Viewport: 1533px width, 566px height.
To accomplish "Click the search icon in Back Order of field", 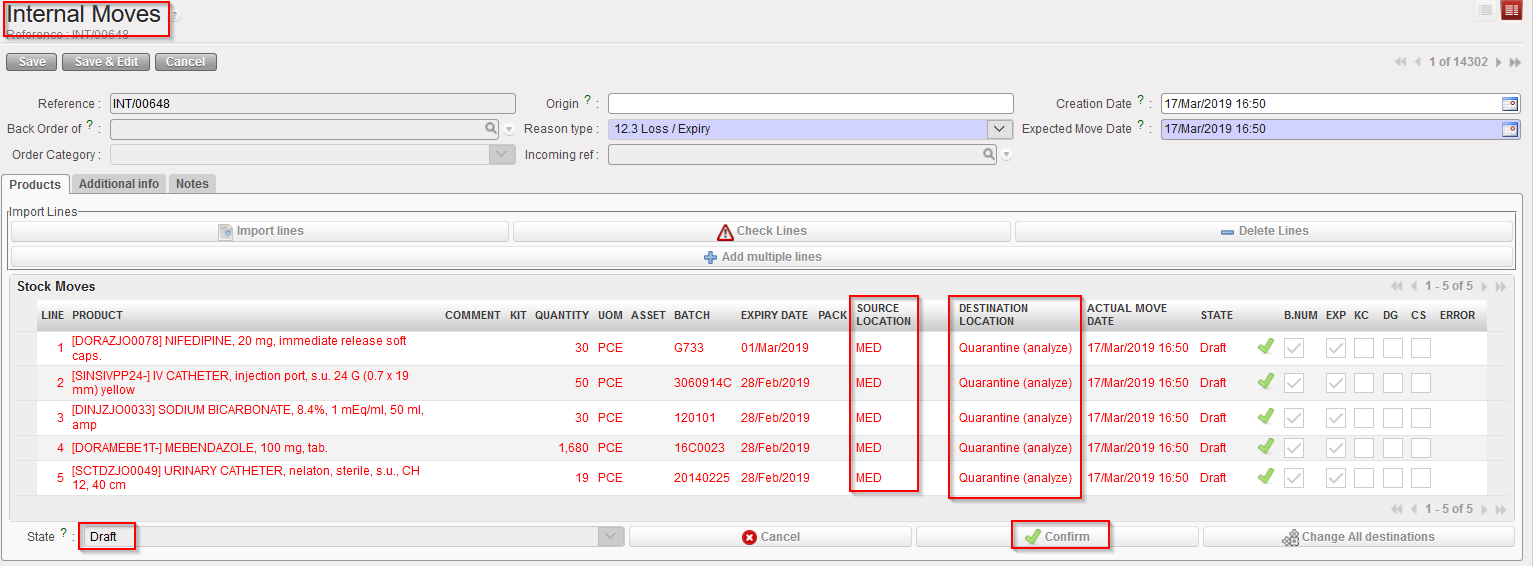I will tap(491, 129).
